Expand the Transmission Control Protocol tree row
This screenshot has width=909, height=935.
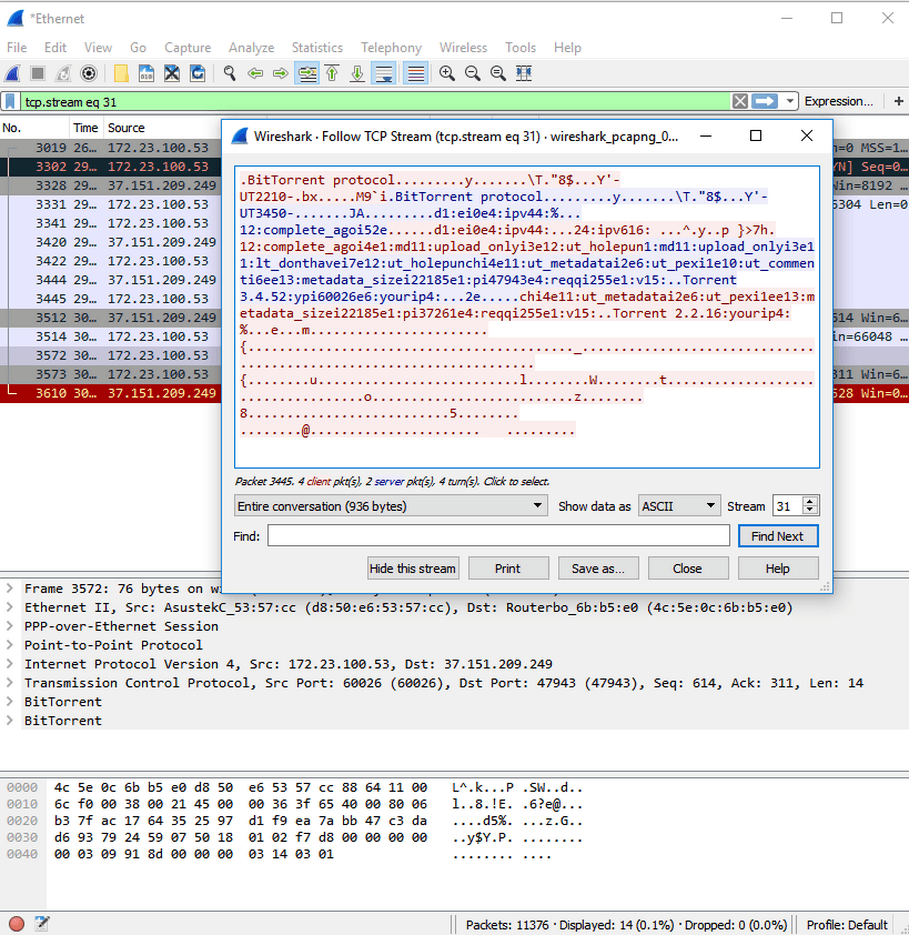(x=11, y=683)
